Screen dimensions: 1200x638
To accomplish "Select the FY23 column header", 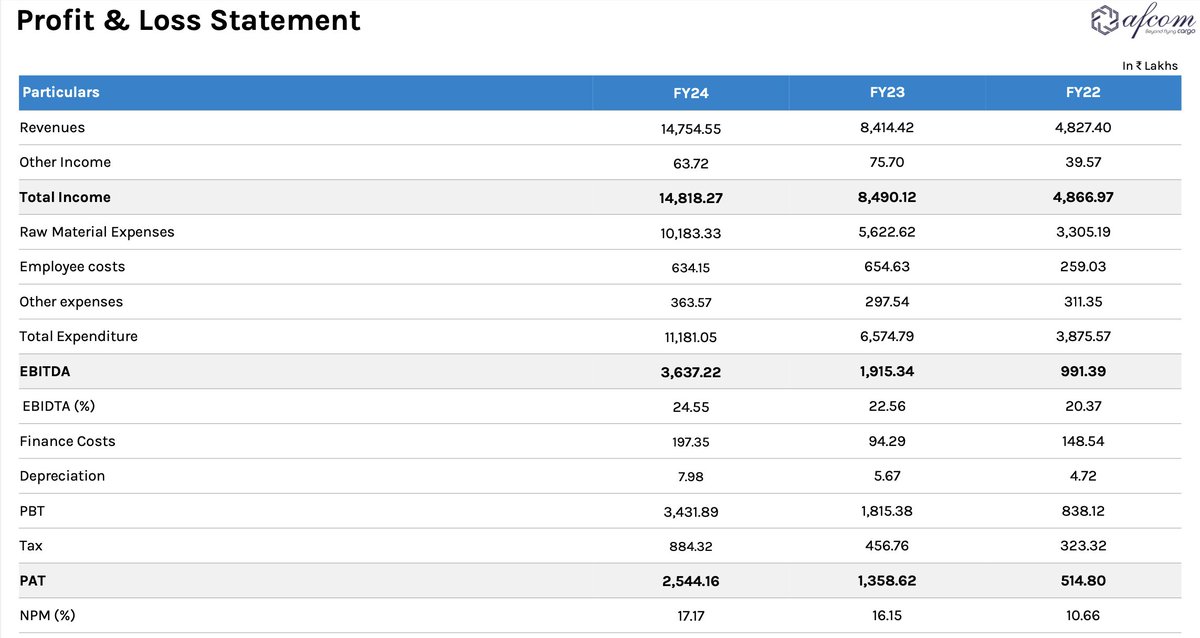I will click(x=887, y=92).
